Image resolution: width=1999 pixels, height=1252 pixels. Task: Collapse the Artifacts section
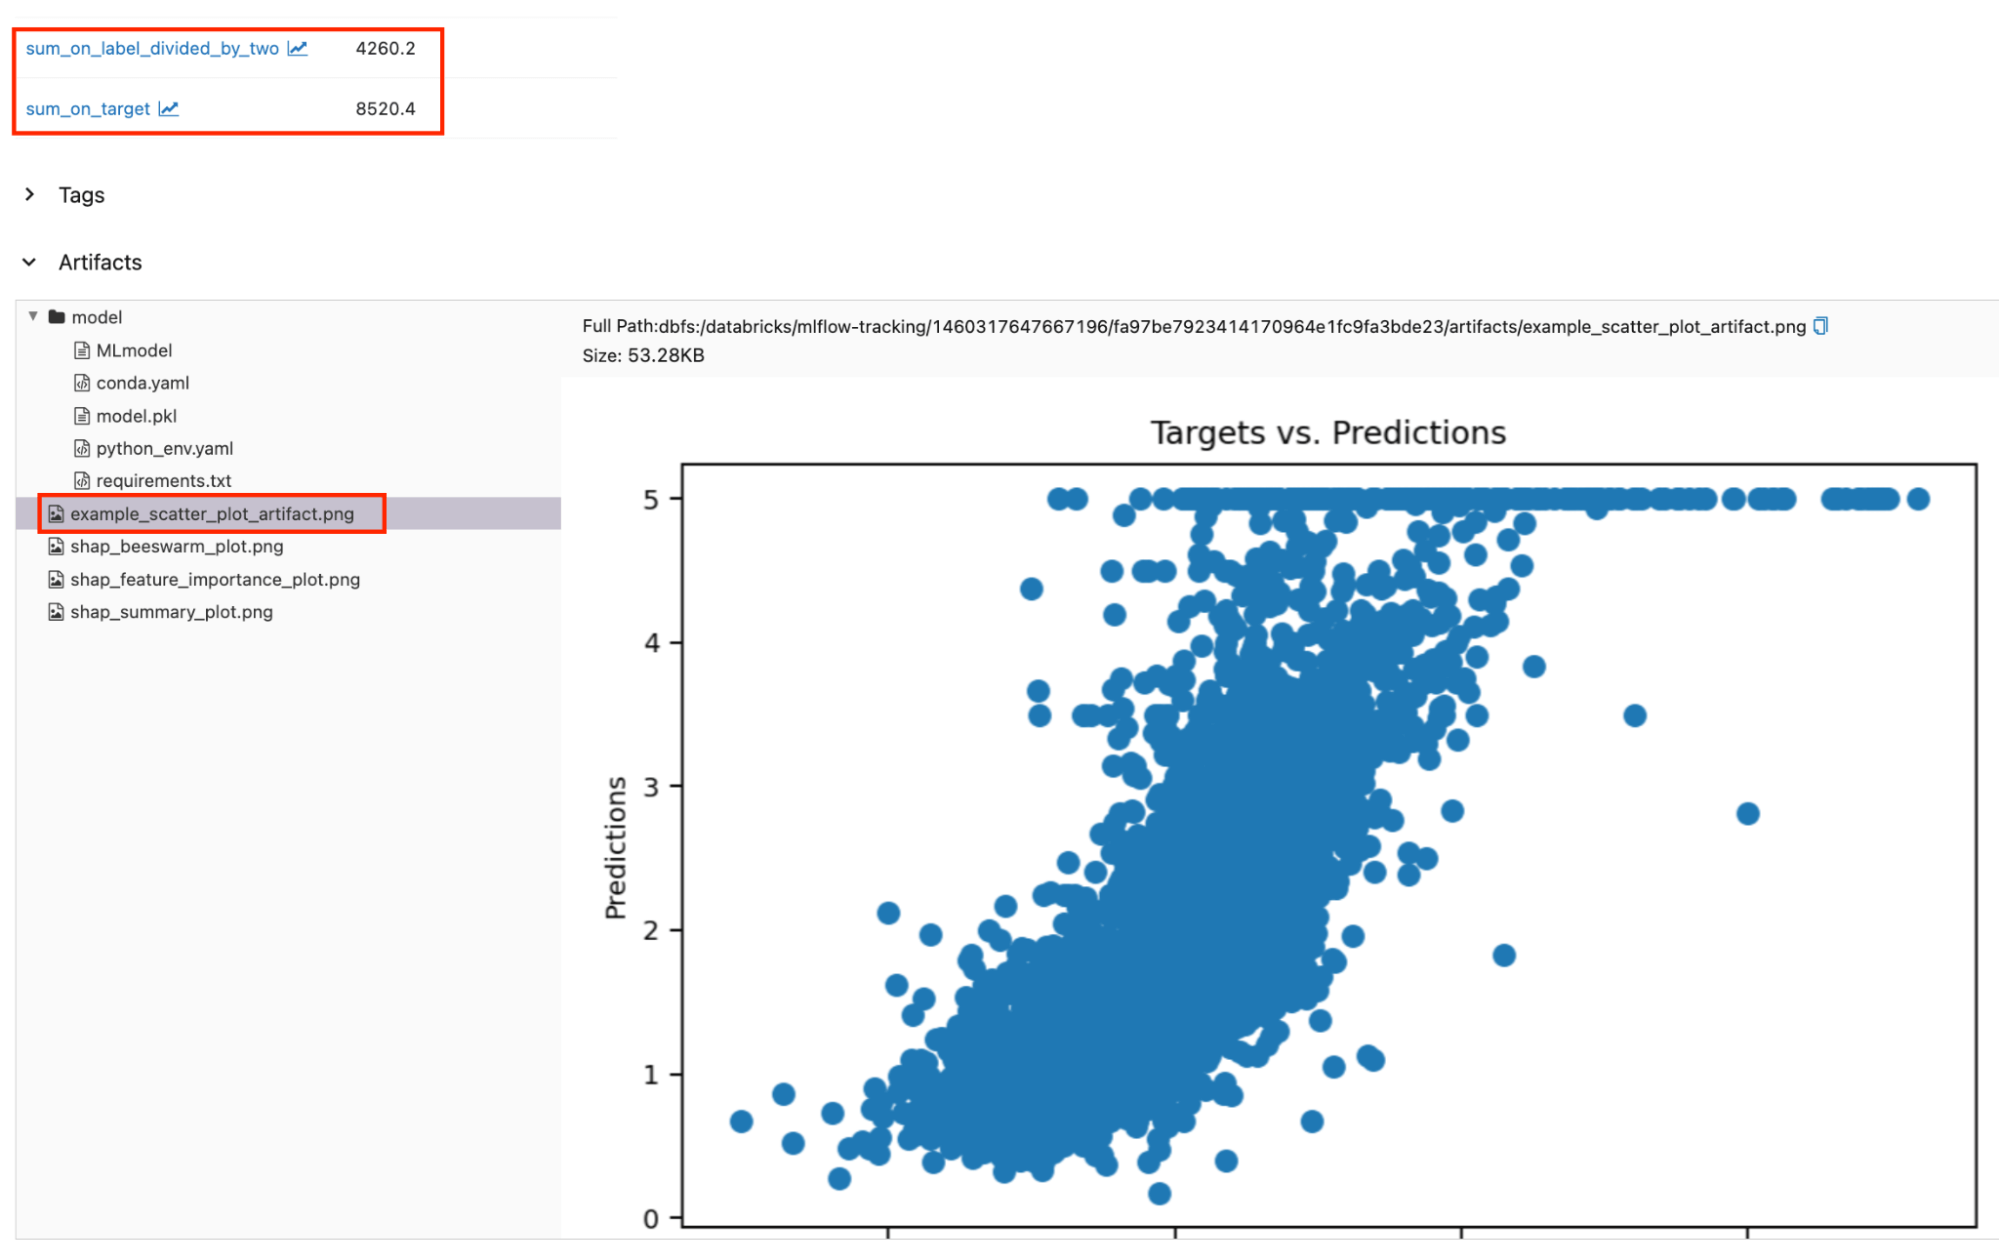click(30, 262)
